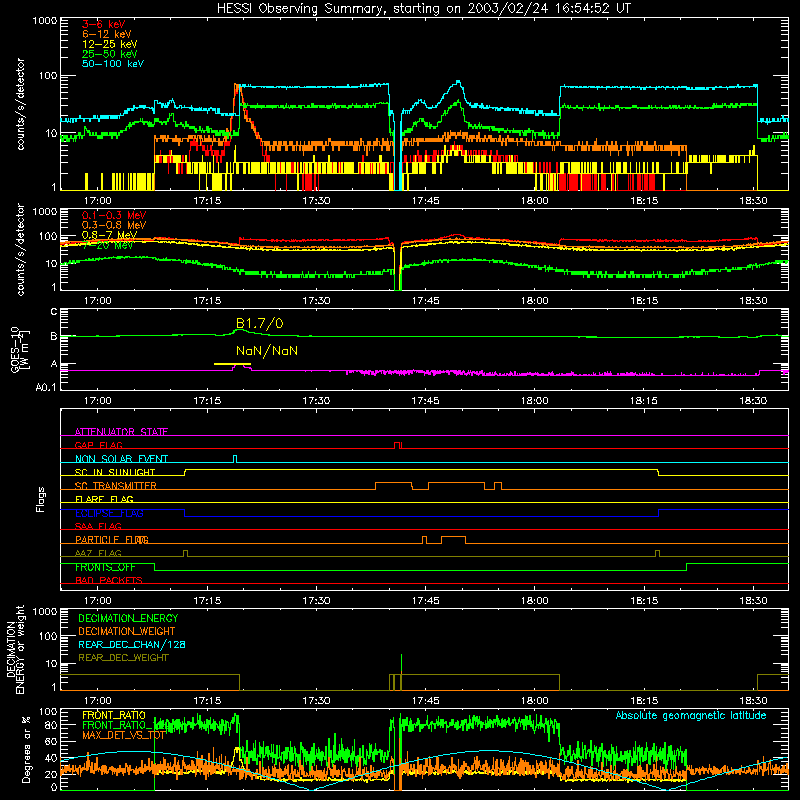800x800 pixels.
Task: Click the yellow FRONT_RATIO legend label
Action: [x=114, y=715]
